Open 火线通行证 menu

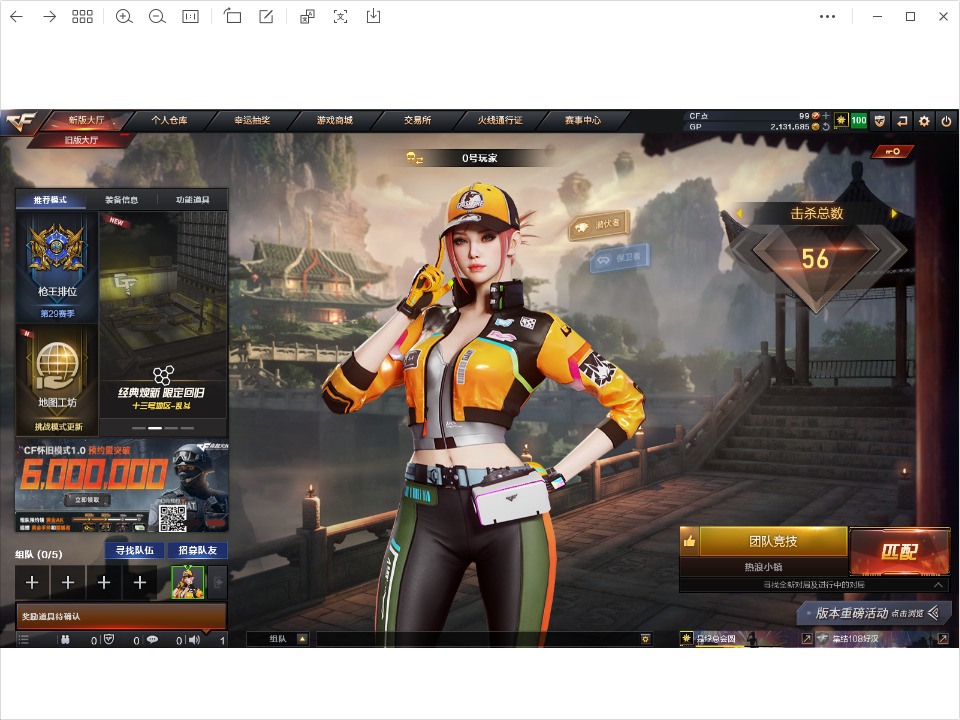[500, 120]
